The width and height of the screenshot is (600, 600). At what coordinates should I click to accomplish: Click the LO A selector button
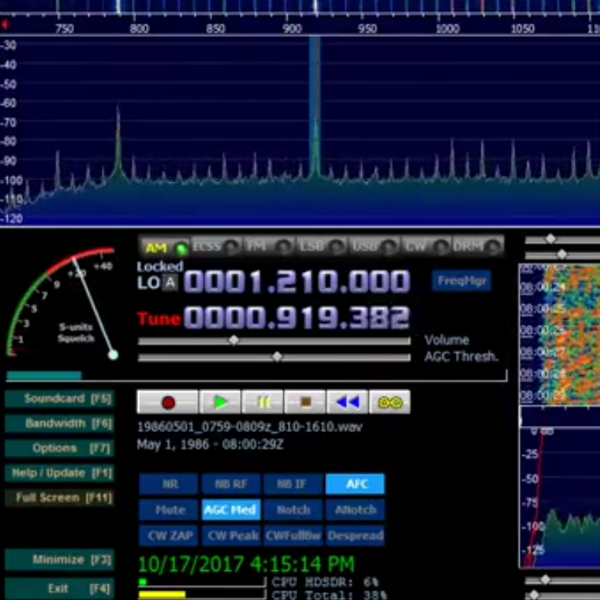pyautogui.click(x=170, y=283)
